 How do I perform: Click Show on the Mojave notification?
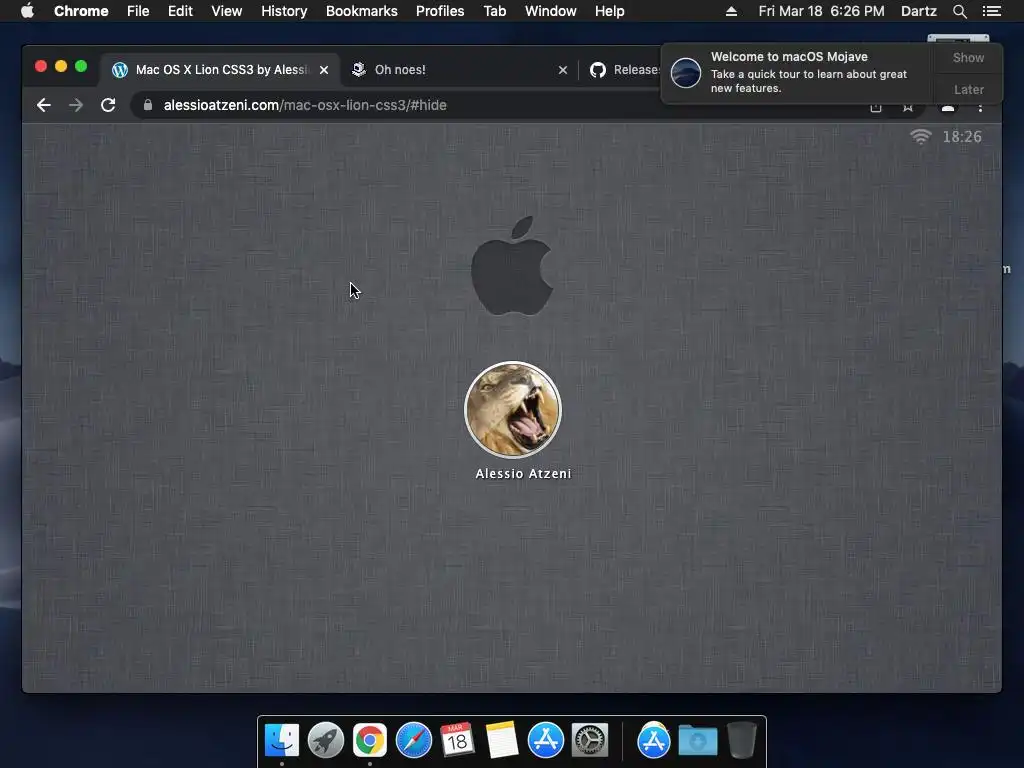point(968,57)
